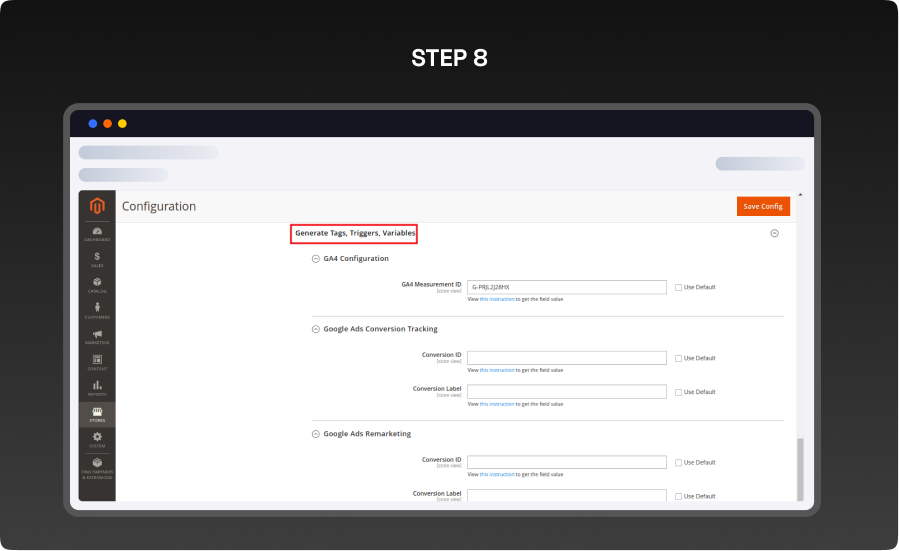Open the Stores menu in the sidebar

pos(97,413)
